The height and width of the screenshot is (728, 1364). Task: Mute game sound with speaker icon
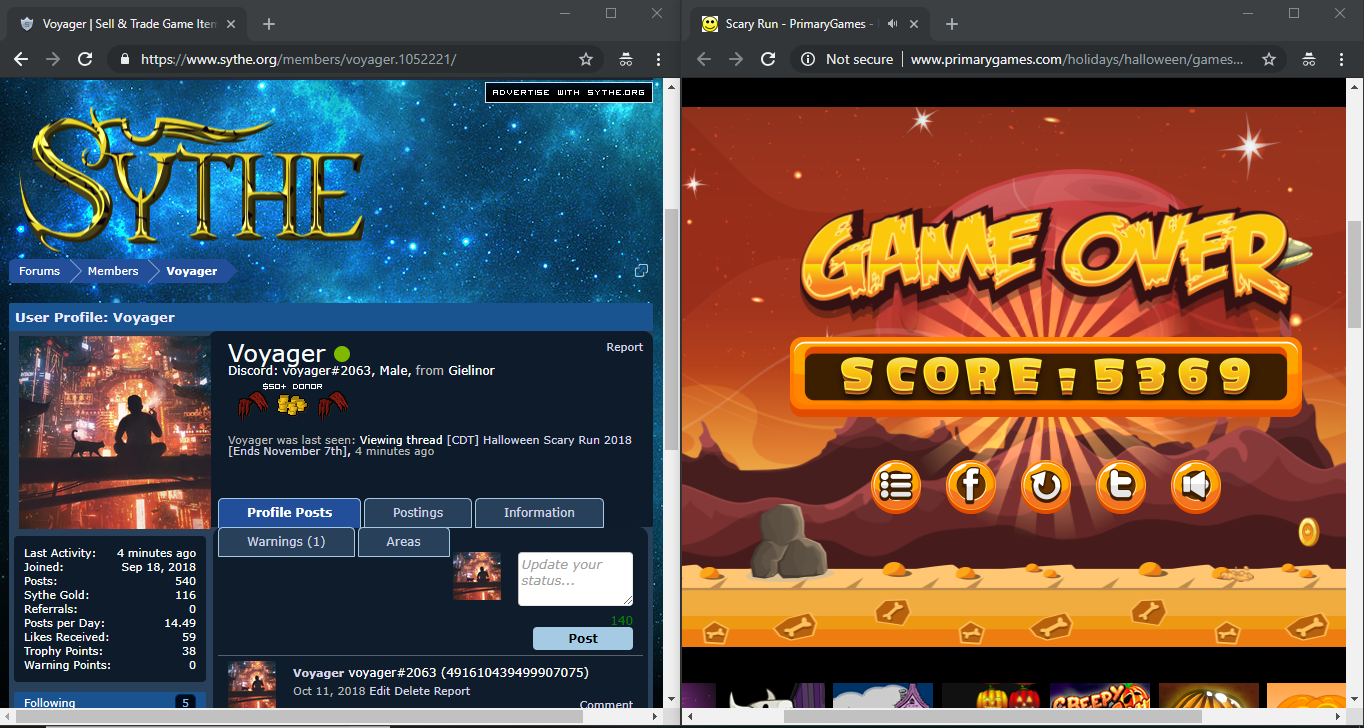click(1196, 487)
